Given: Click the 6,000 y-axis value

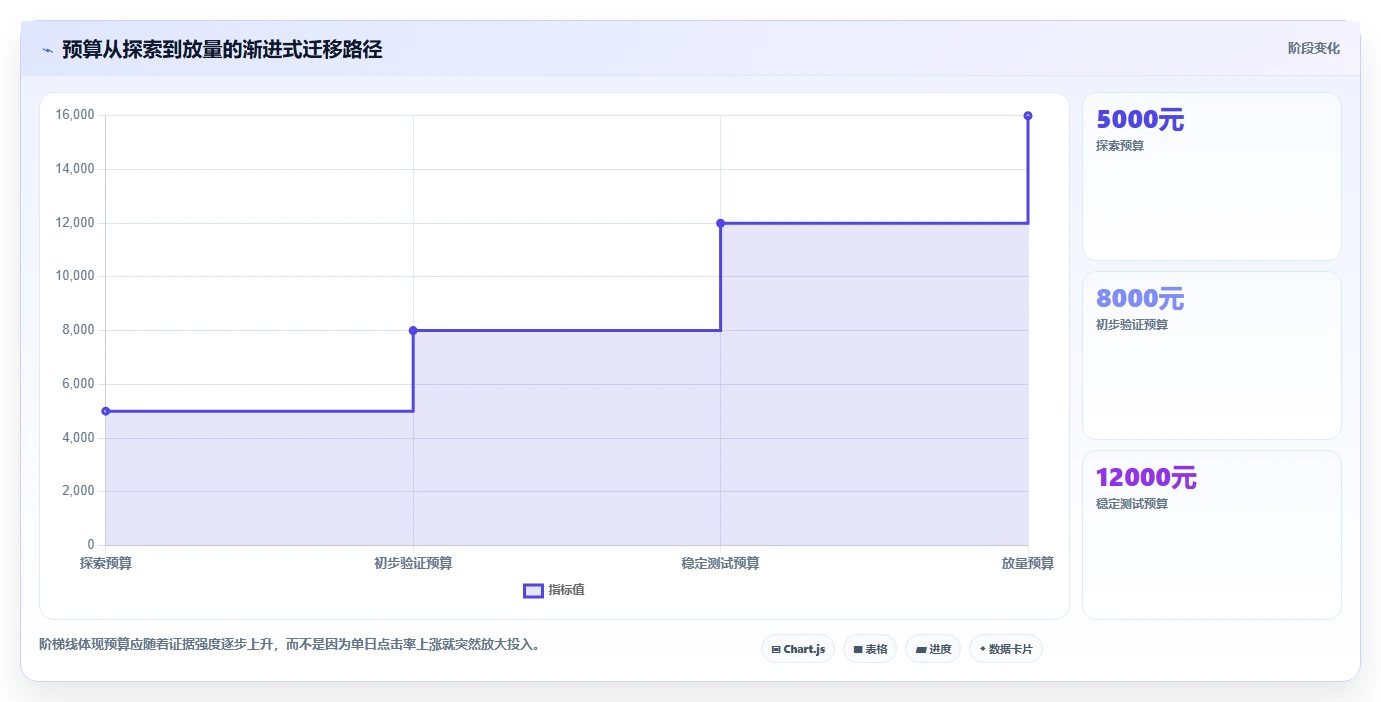Looking at the screenshot, I should 78,384.
